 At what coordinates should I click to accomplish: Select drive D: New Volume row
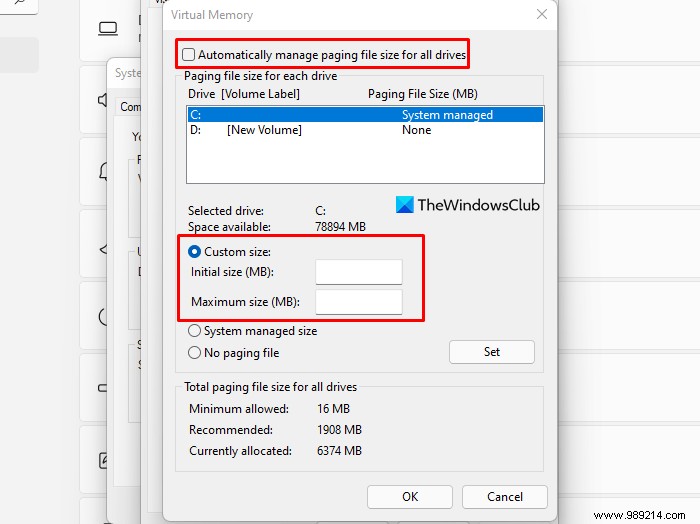tap(365, 130)
